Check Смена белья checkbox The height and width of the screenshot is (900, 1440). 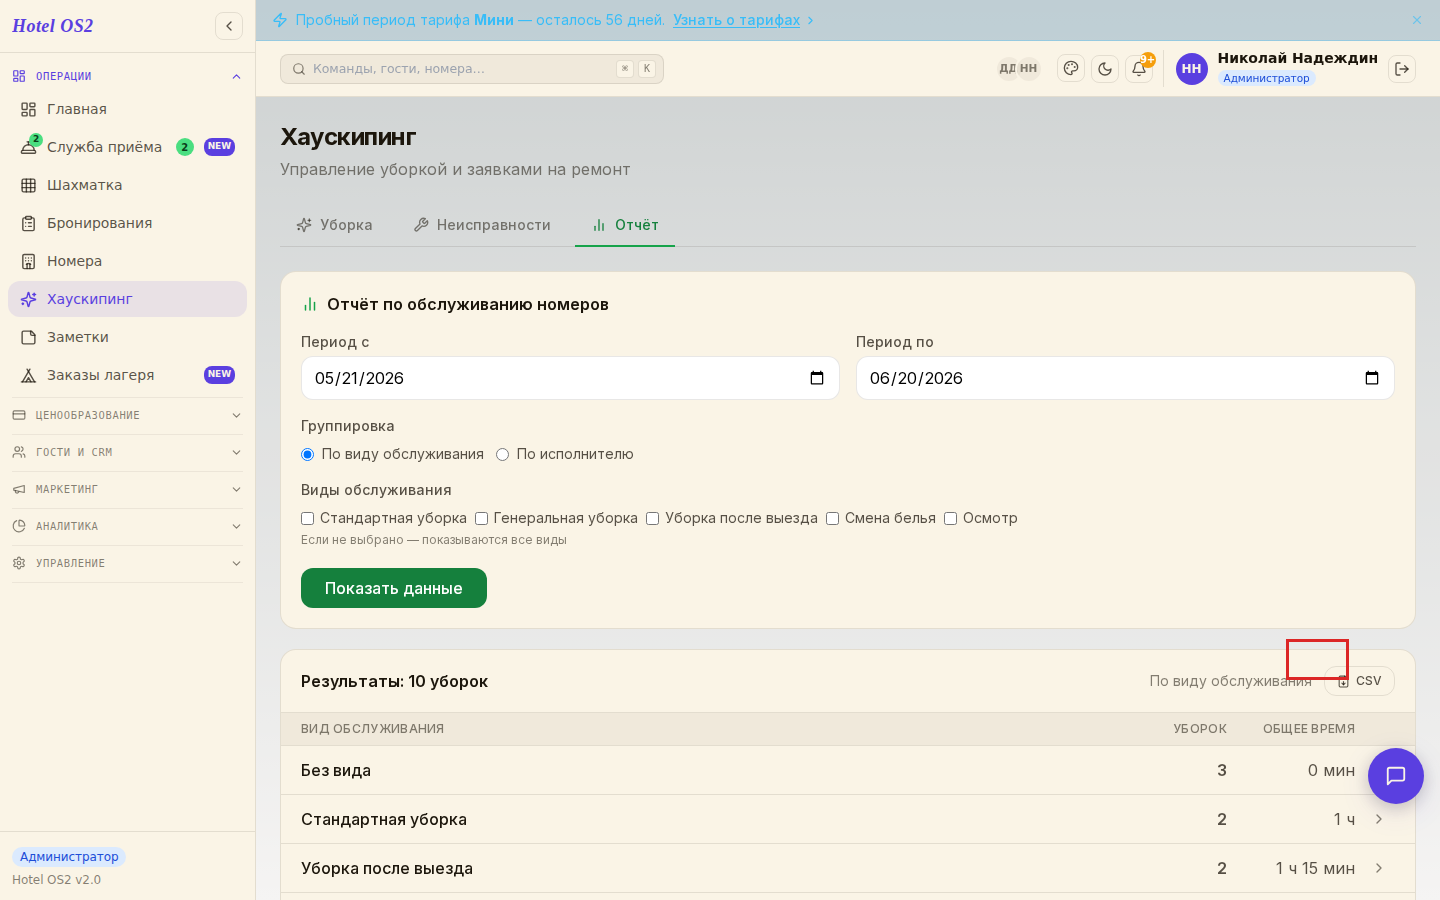pyautogui.click(x=832, y=518)
